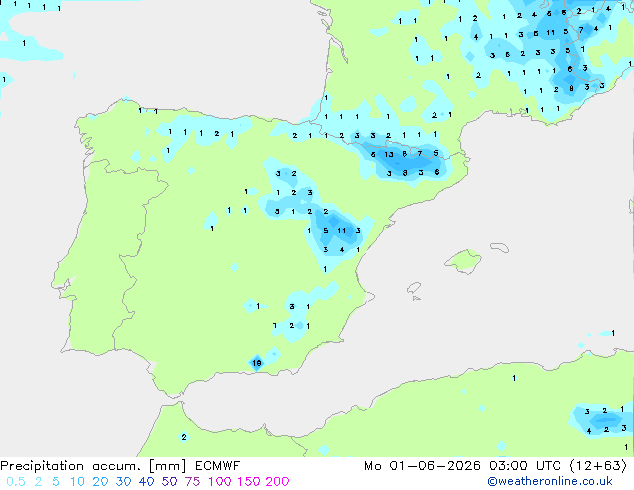
Task: Click the '(12+63)' forecast step label
Action: (x=598, y=466)
